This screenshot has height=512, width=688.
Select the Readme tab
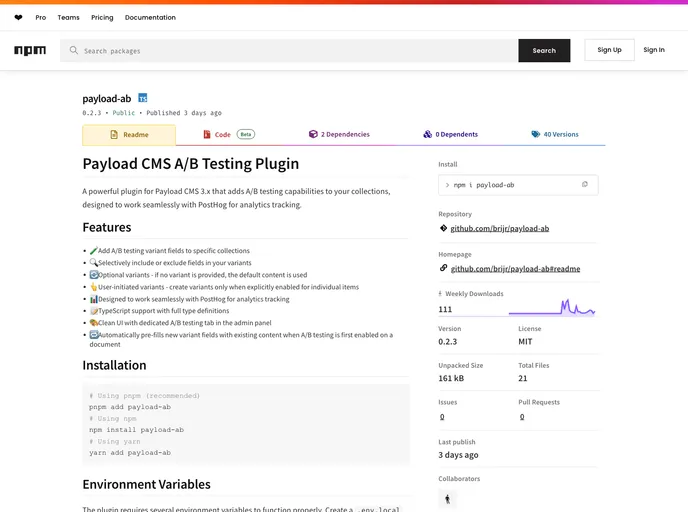[x=129, y=135]
